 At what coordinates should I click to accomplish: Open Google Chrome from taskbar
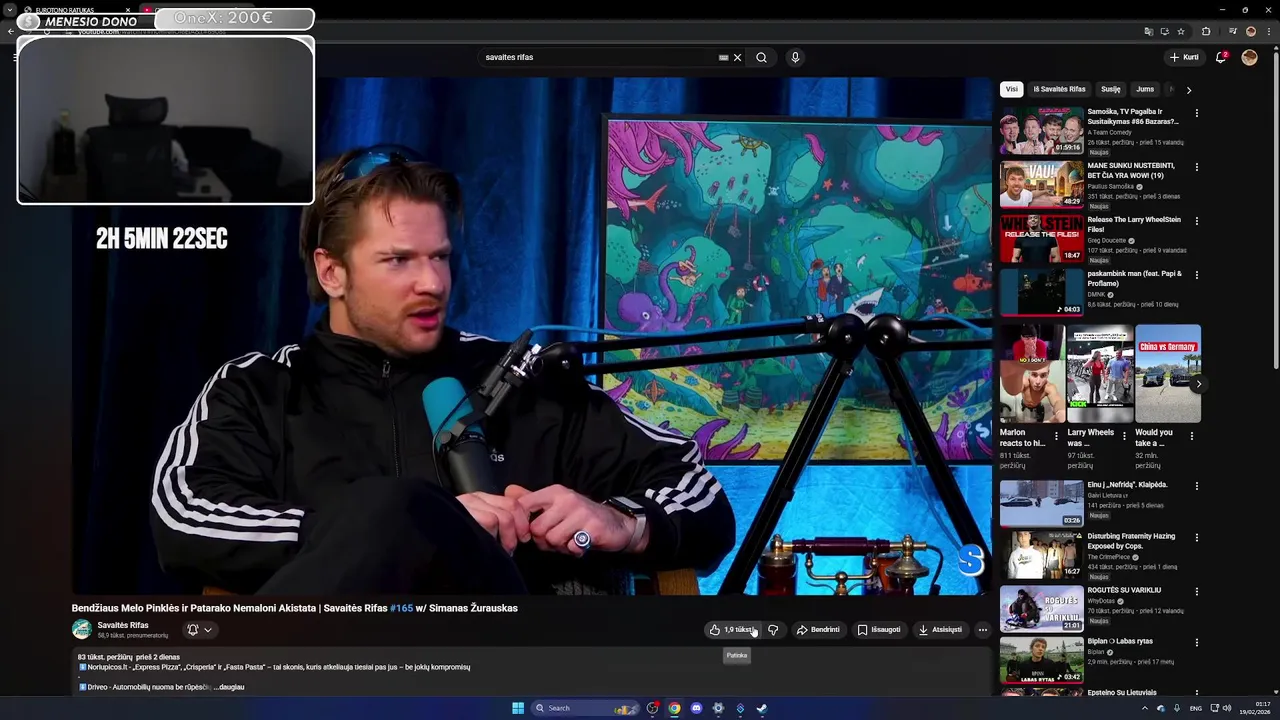pyautogui.click(x=675, y=708)
